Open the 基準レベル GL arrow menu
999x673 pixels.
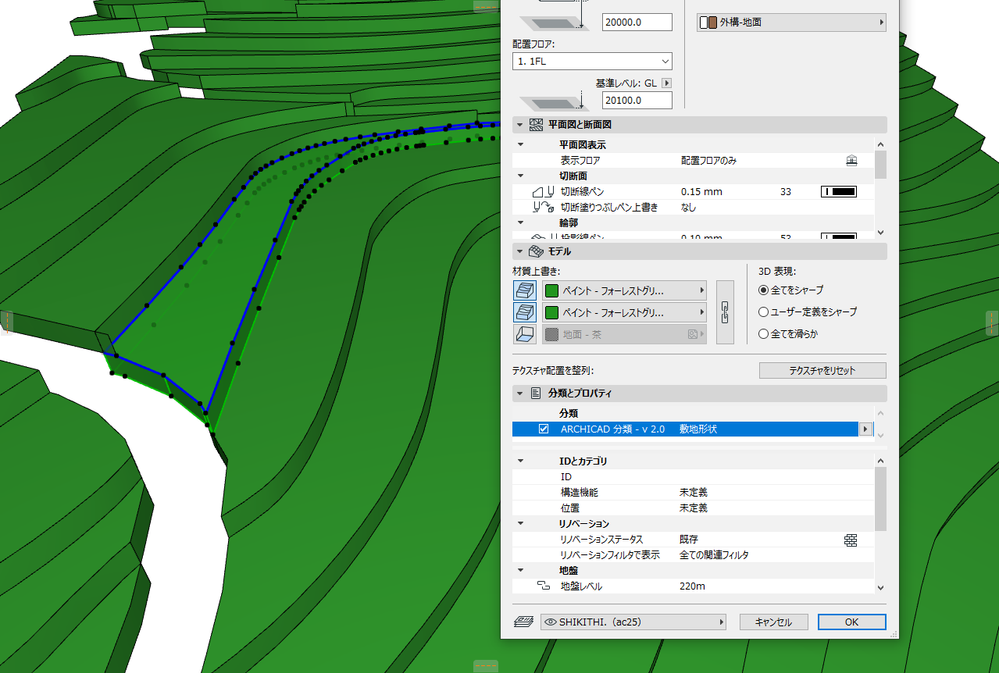tap(666, 83)
